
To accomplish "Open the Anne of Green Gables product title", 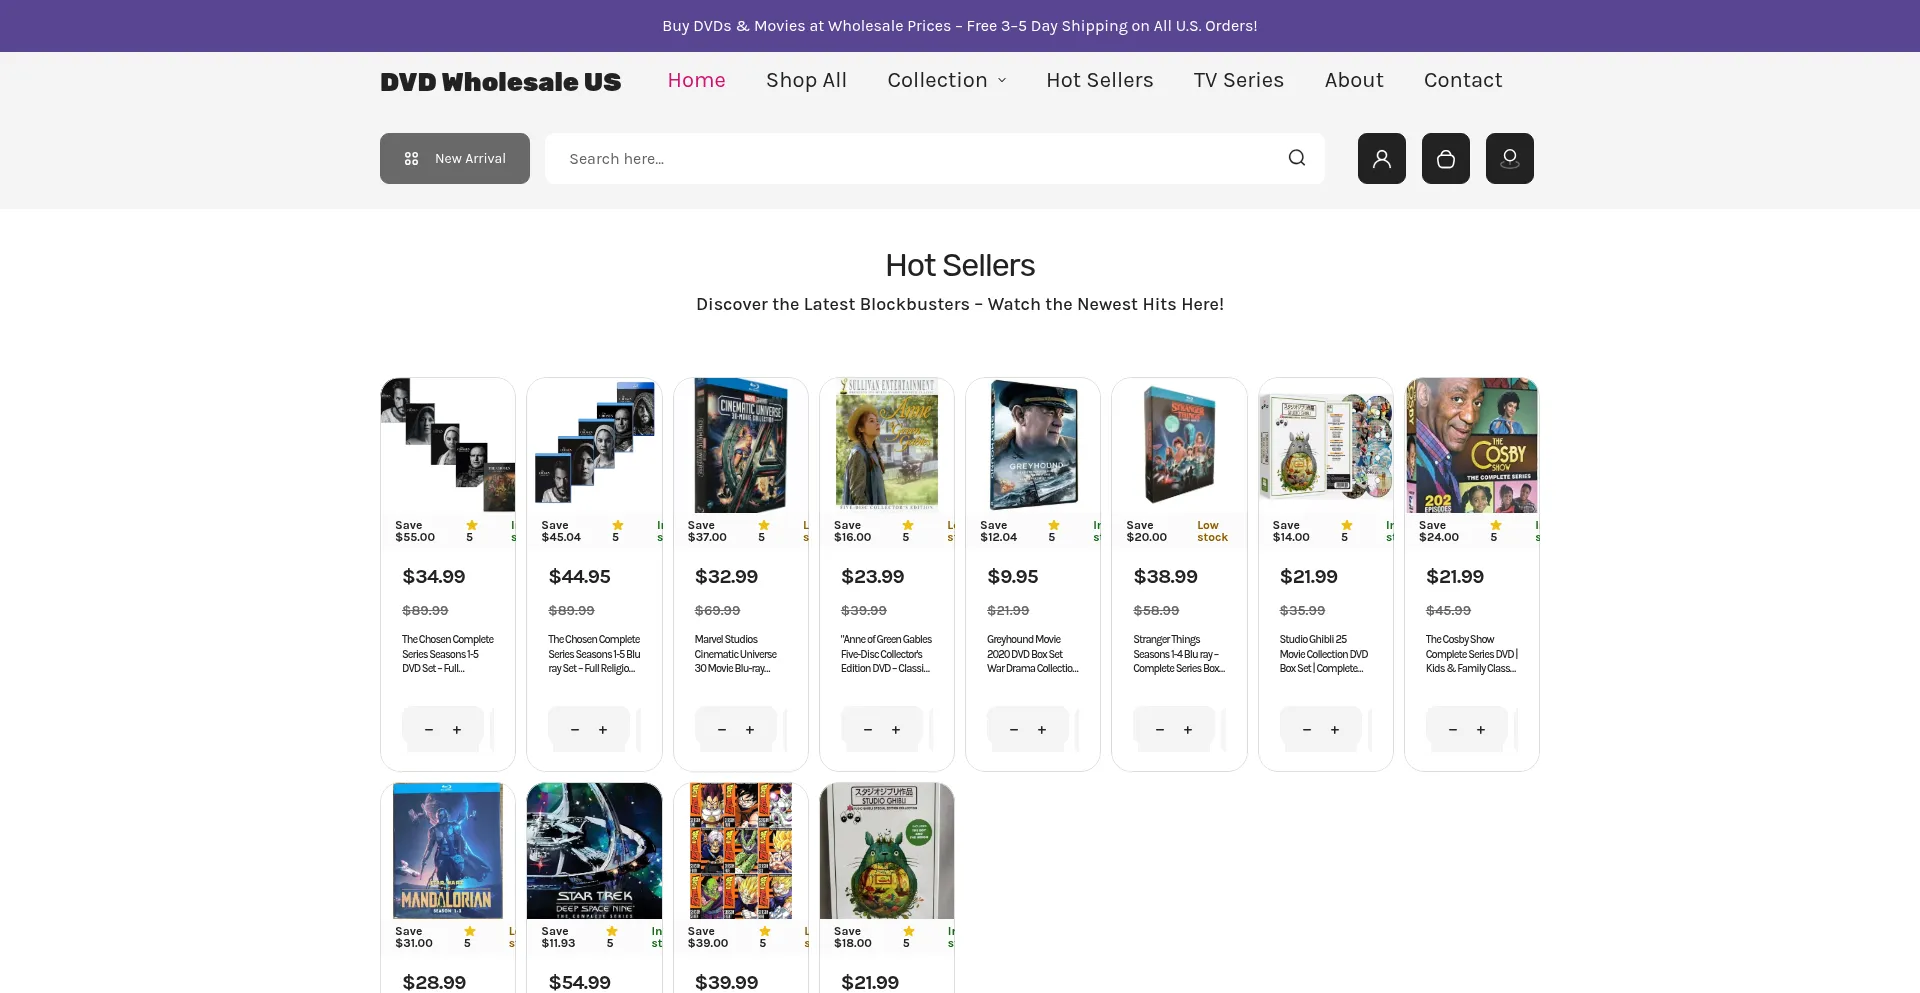I will pos(886,654).
